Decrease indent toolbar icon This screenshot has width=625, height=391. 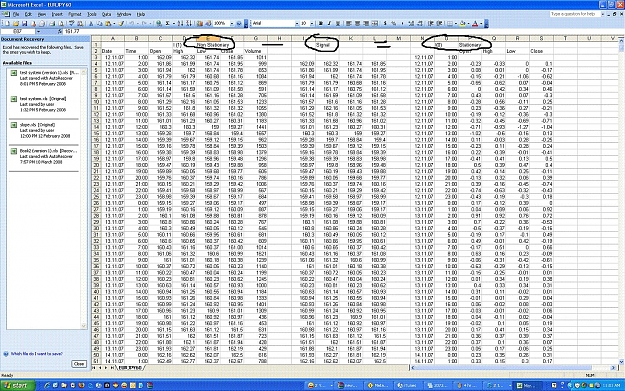pos(430,24)
